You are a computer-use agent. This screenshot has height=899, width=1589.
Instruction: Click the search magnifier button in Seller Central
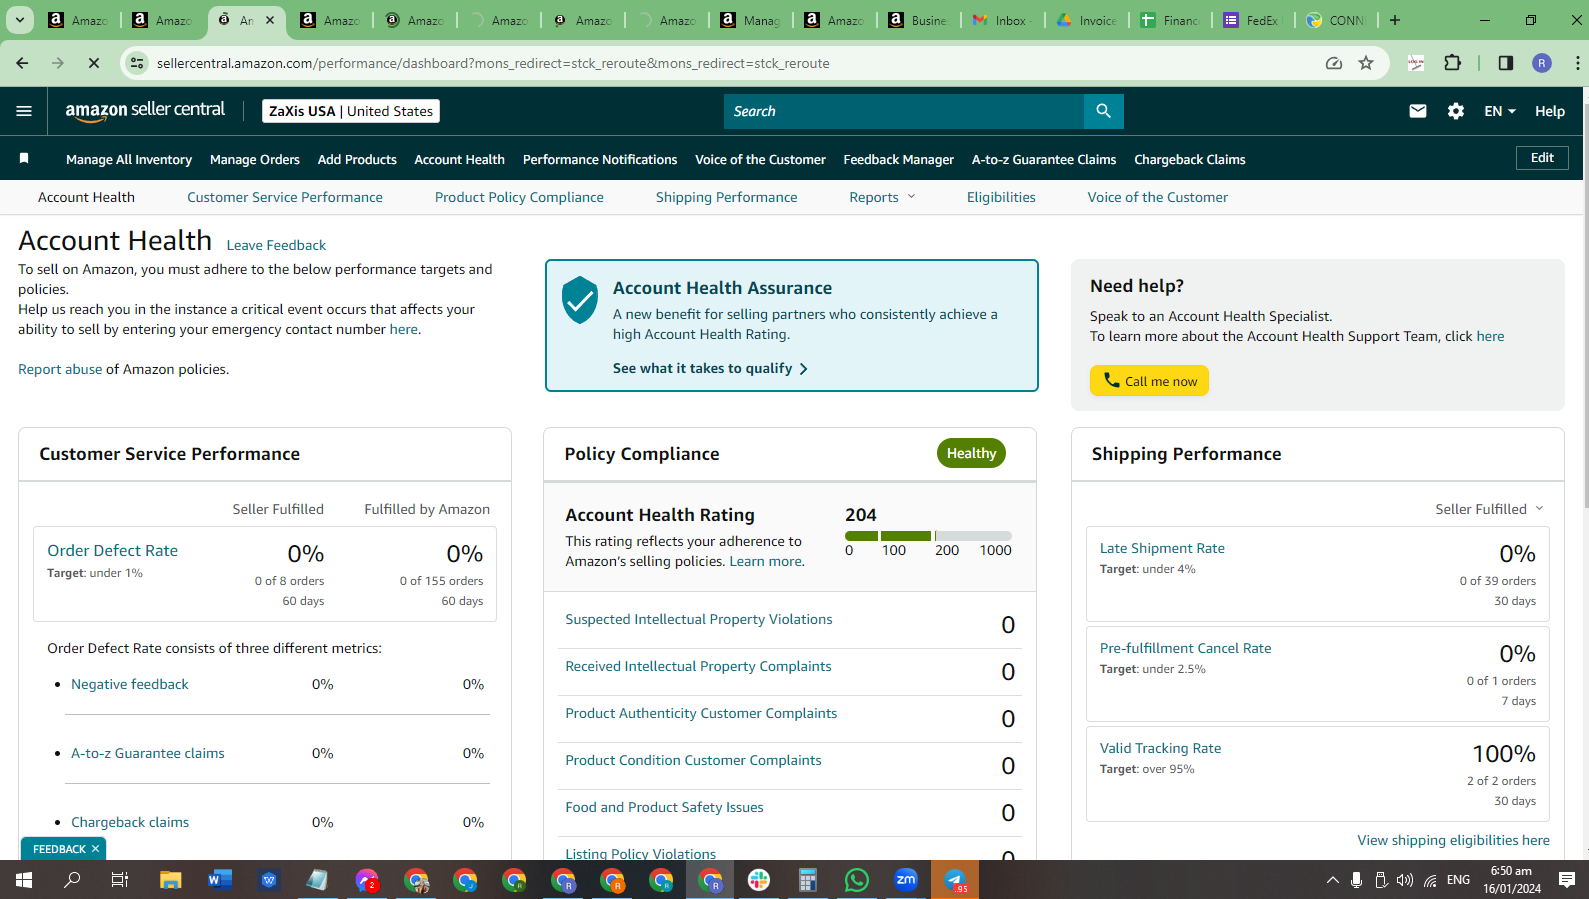click(1103, 111)
